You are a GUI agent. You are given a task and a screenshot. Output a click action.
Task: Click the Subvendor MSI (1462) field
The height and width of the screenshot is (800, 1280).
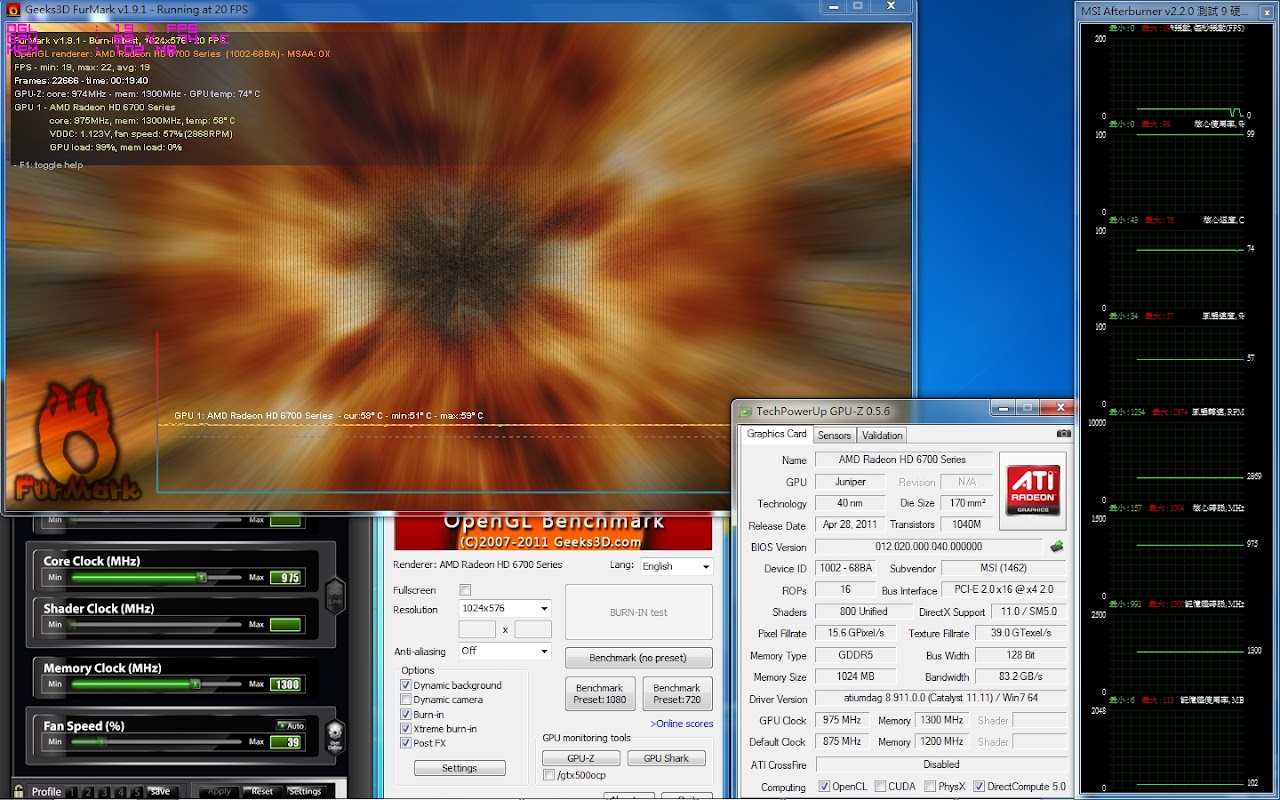pos(1004,568)
